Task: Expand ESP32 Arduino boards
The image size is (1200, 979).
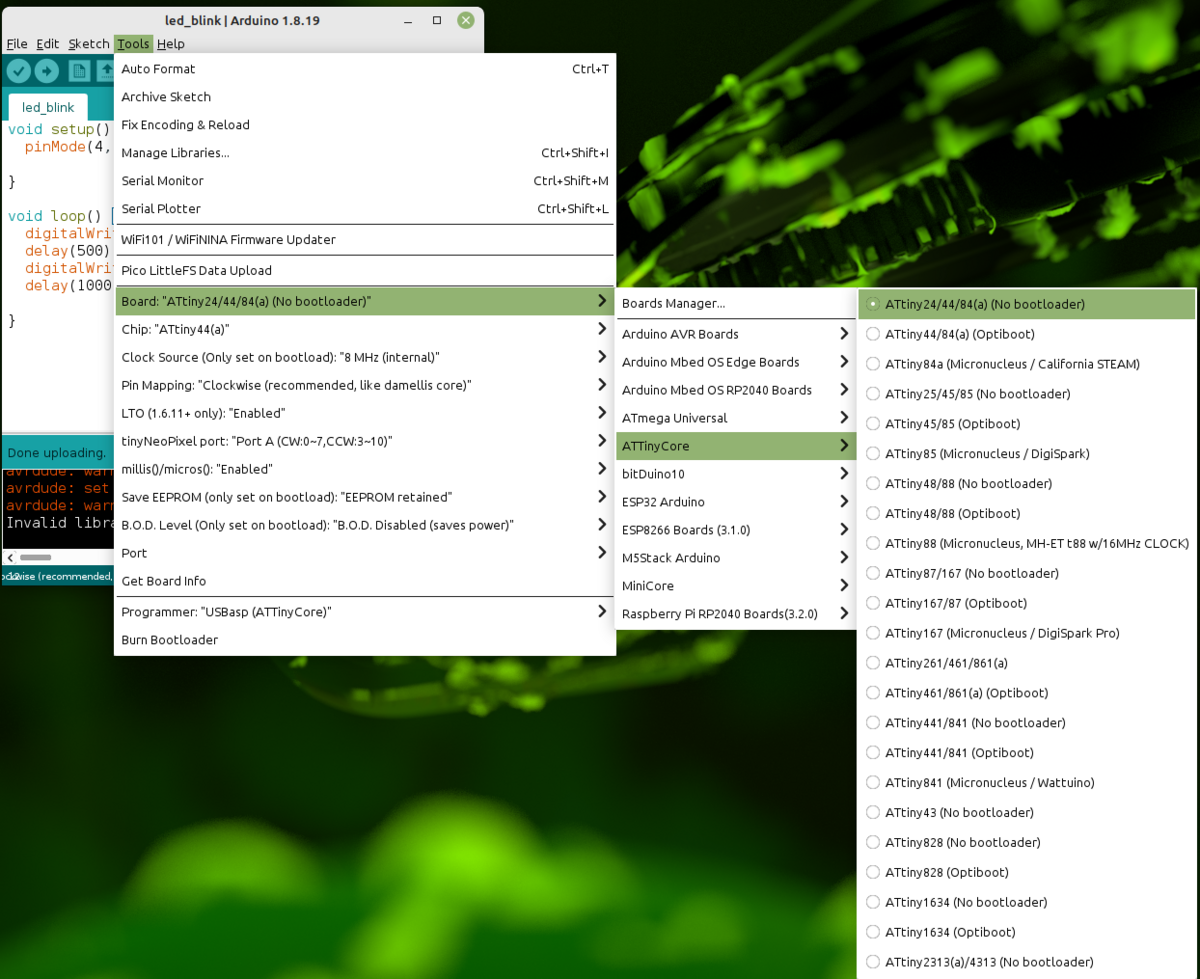Action: 736,502
